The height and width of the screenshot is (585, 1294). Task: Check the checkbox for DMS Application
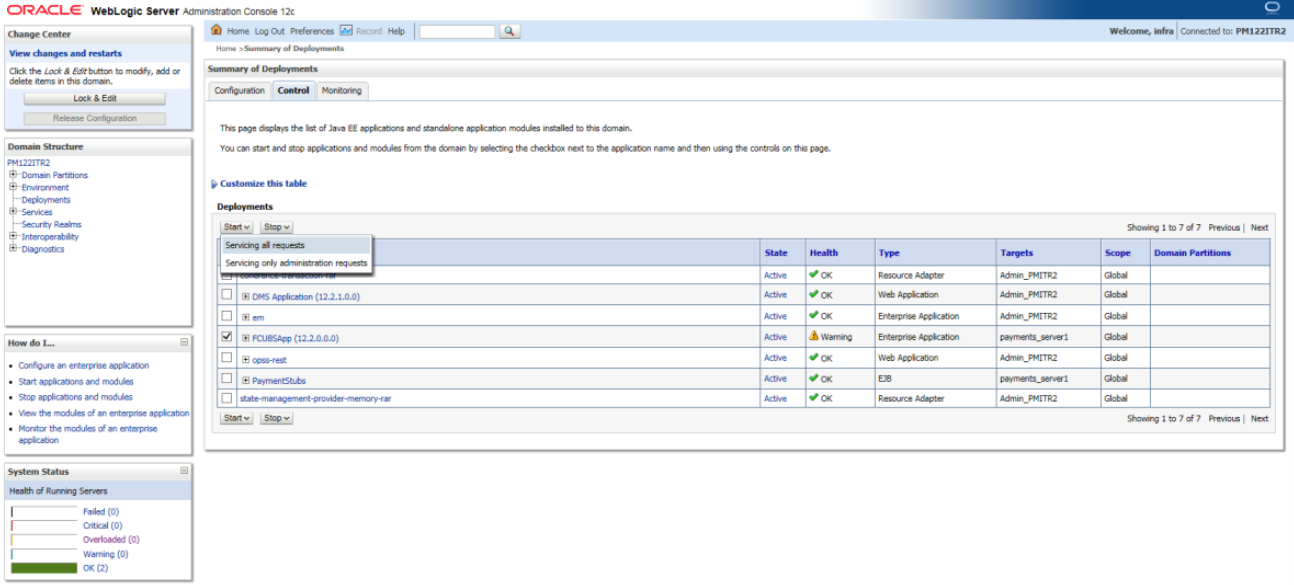pos(227,294)
